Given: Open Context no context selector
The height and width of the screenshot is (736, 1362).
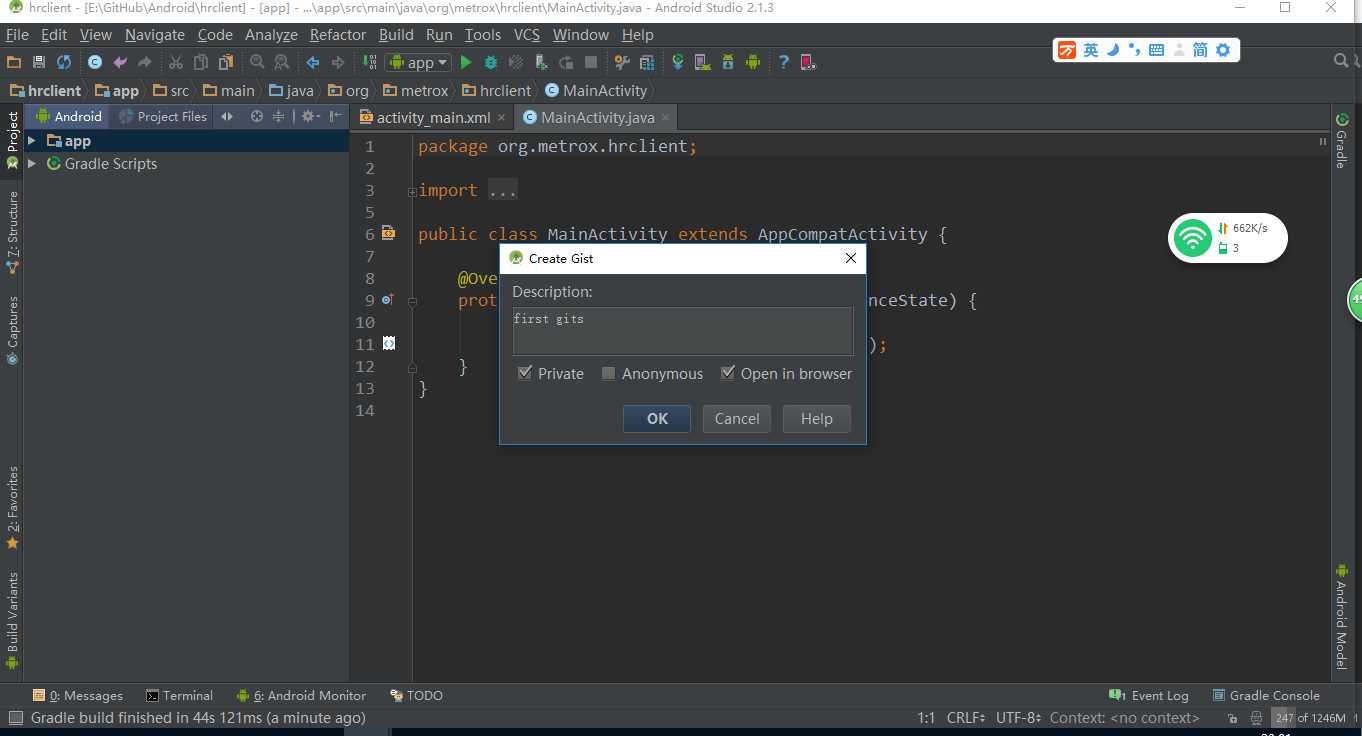Looking at the screenshot, I should pyautogui.click(x=1125, y=718).
